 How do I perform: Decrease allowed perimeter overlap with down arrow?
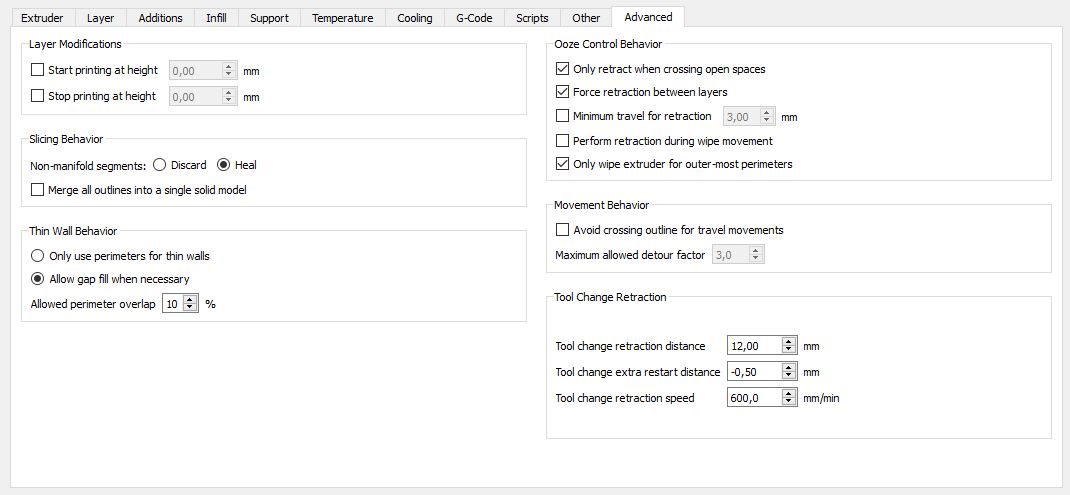click(x=190, y=308)
